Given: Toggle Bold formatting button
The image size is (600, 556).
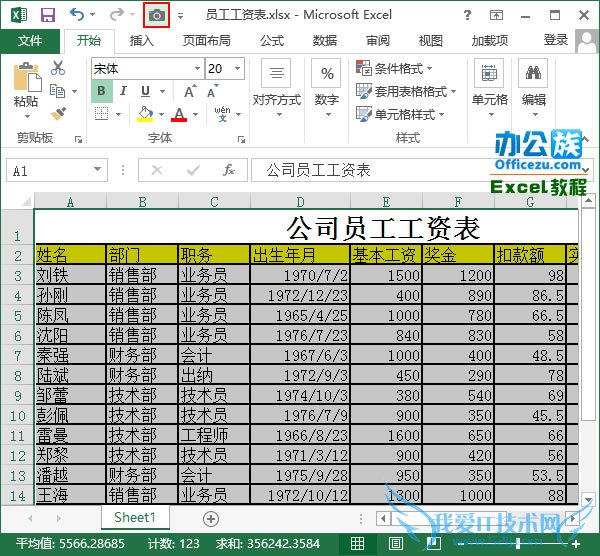Looking at the screenshot, I should pos(100,91).
